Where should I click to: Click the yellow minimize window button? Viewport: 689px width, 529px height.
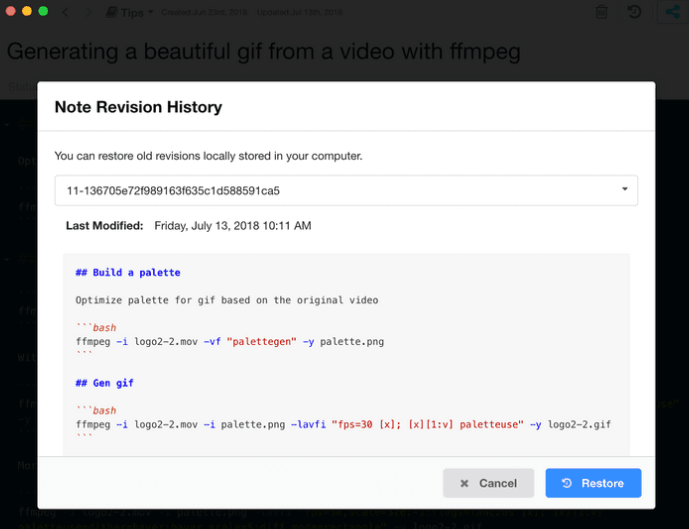coord(27,11)
